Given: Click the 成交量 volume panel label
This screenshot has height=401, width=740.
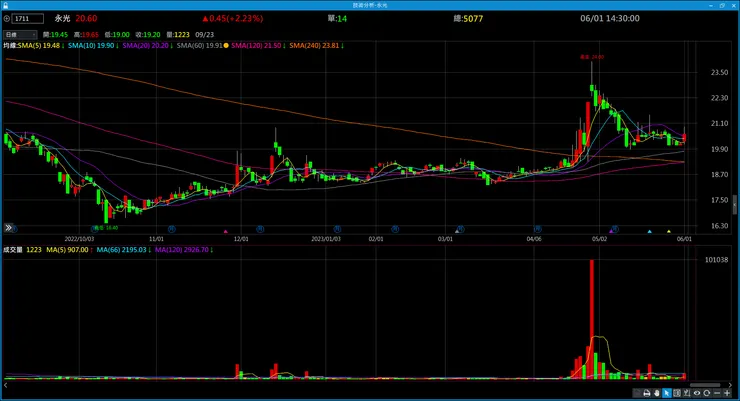Looking at the screenshot, I should 13,250.
